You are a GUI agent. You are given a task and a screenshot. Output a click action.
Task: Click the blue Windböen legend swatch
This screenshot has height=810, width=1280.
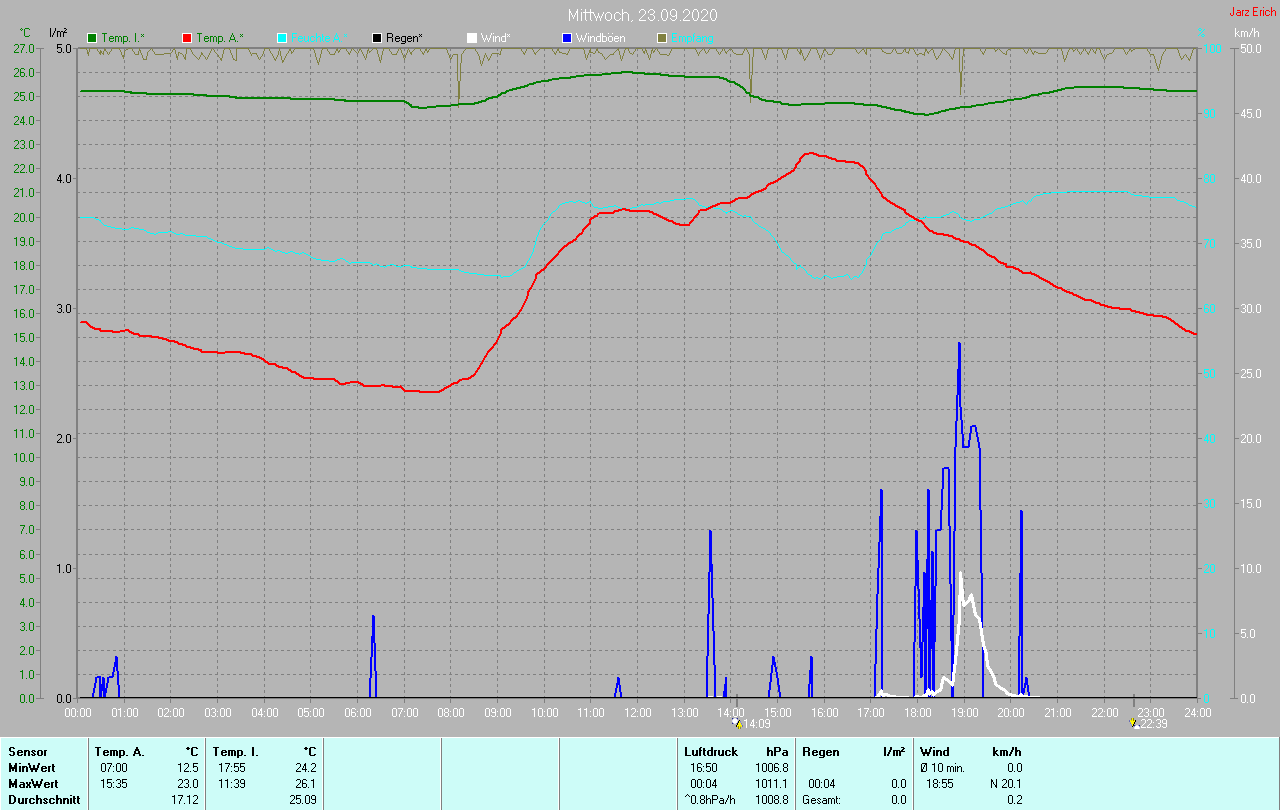(567, 38)
